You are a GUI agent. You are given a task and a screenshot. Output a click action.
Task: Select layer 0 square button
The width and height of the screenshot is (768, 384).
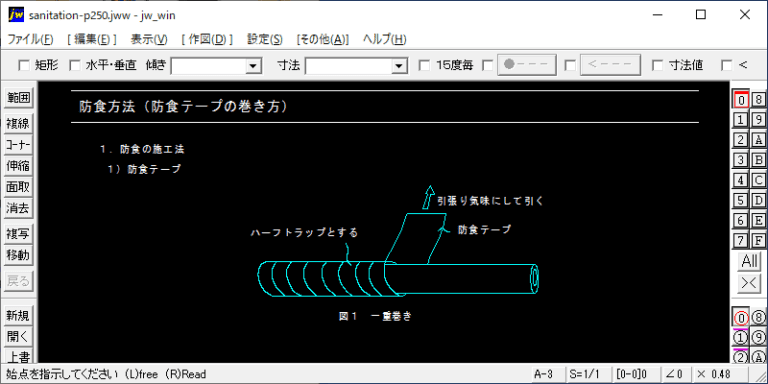pyautogui.click(x=741, y=99)
